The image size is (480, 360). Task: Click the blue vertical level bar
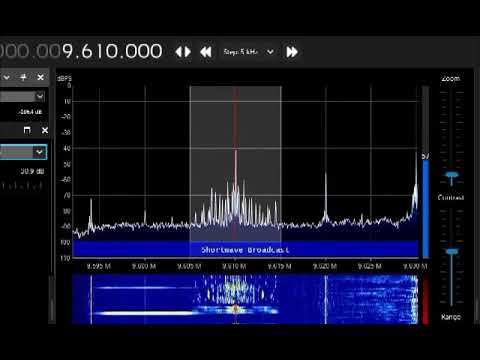point(426,207)
